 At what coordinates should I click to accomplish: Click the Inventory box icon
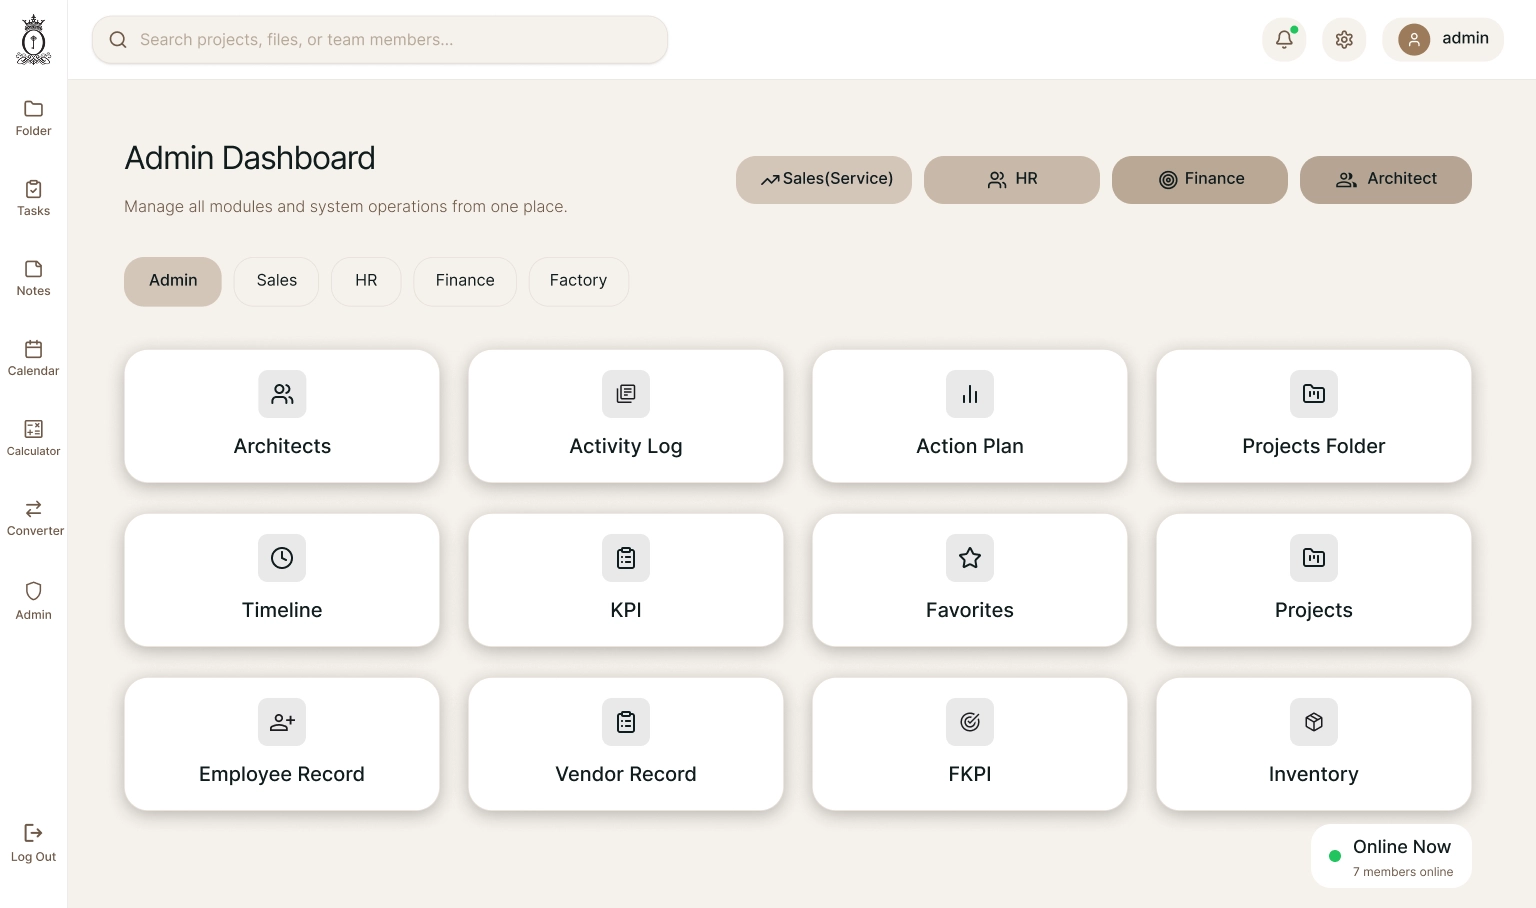point(1314,722)
